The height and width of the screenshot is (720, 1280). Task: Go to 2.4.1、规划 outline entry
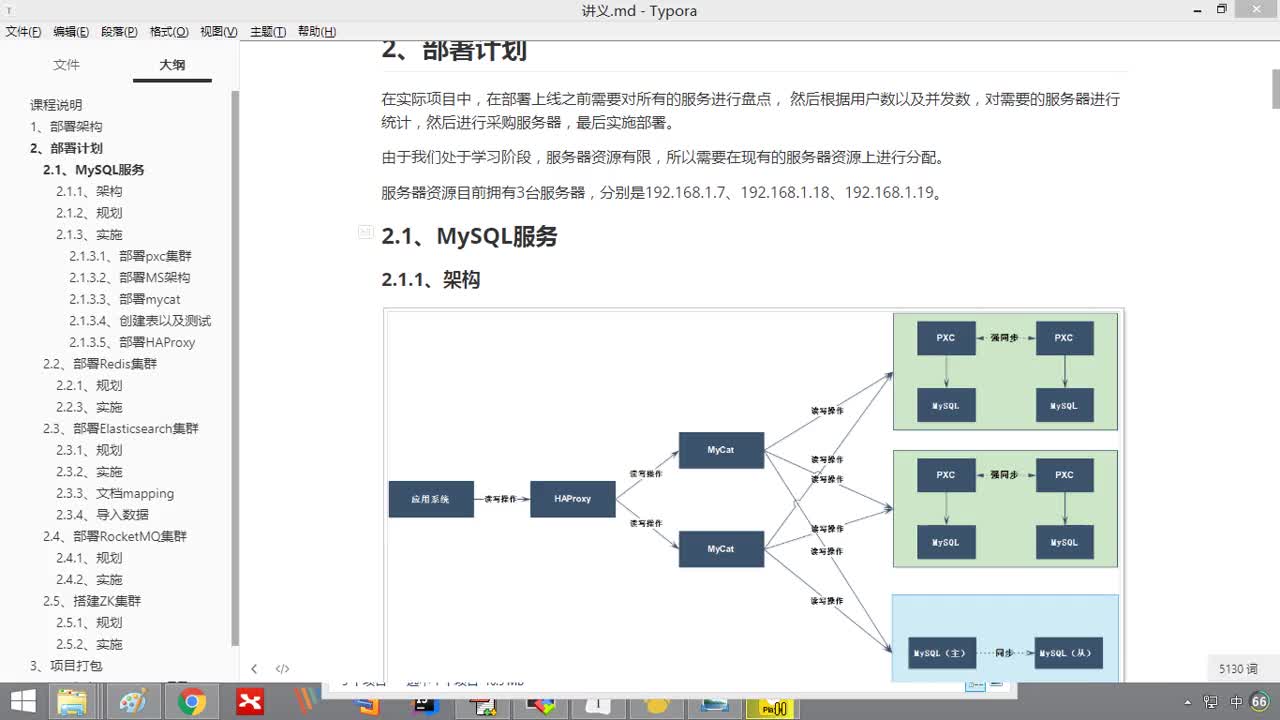(89, 558)
